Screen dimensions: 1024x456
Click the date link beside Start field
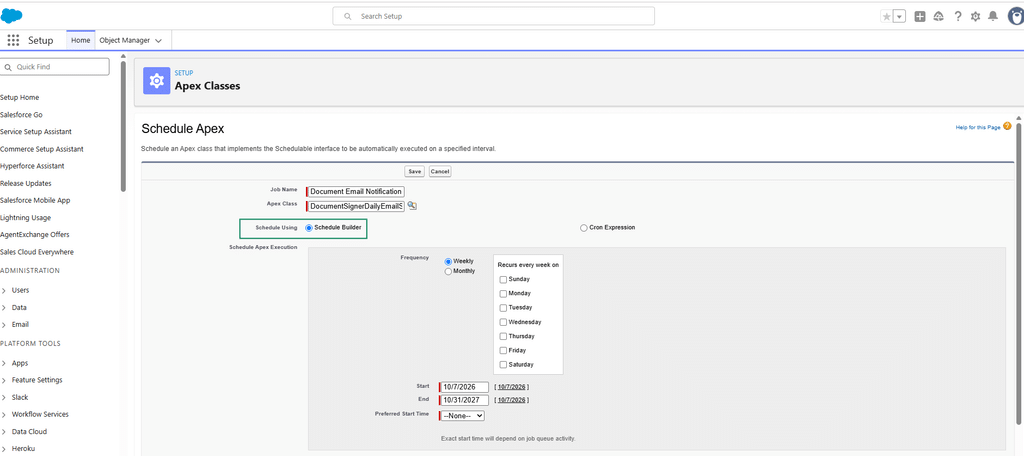[x=512, y=387]
